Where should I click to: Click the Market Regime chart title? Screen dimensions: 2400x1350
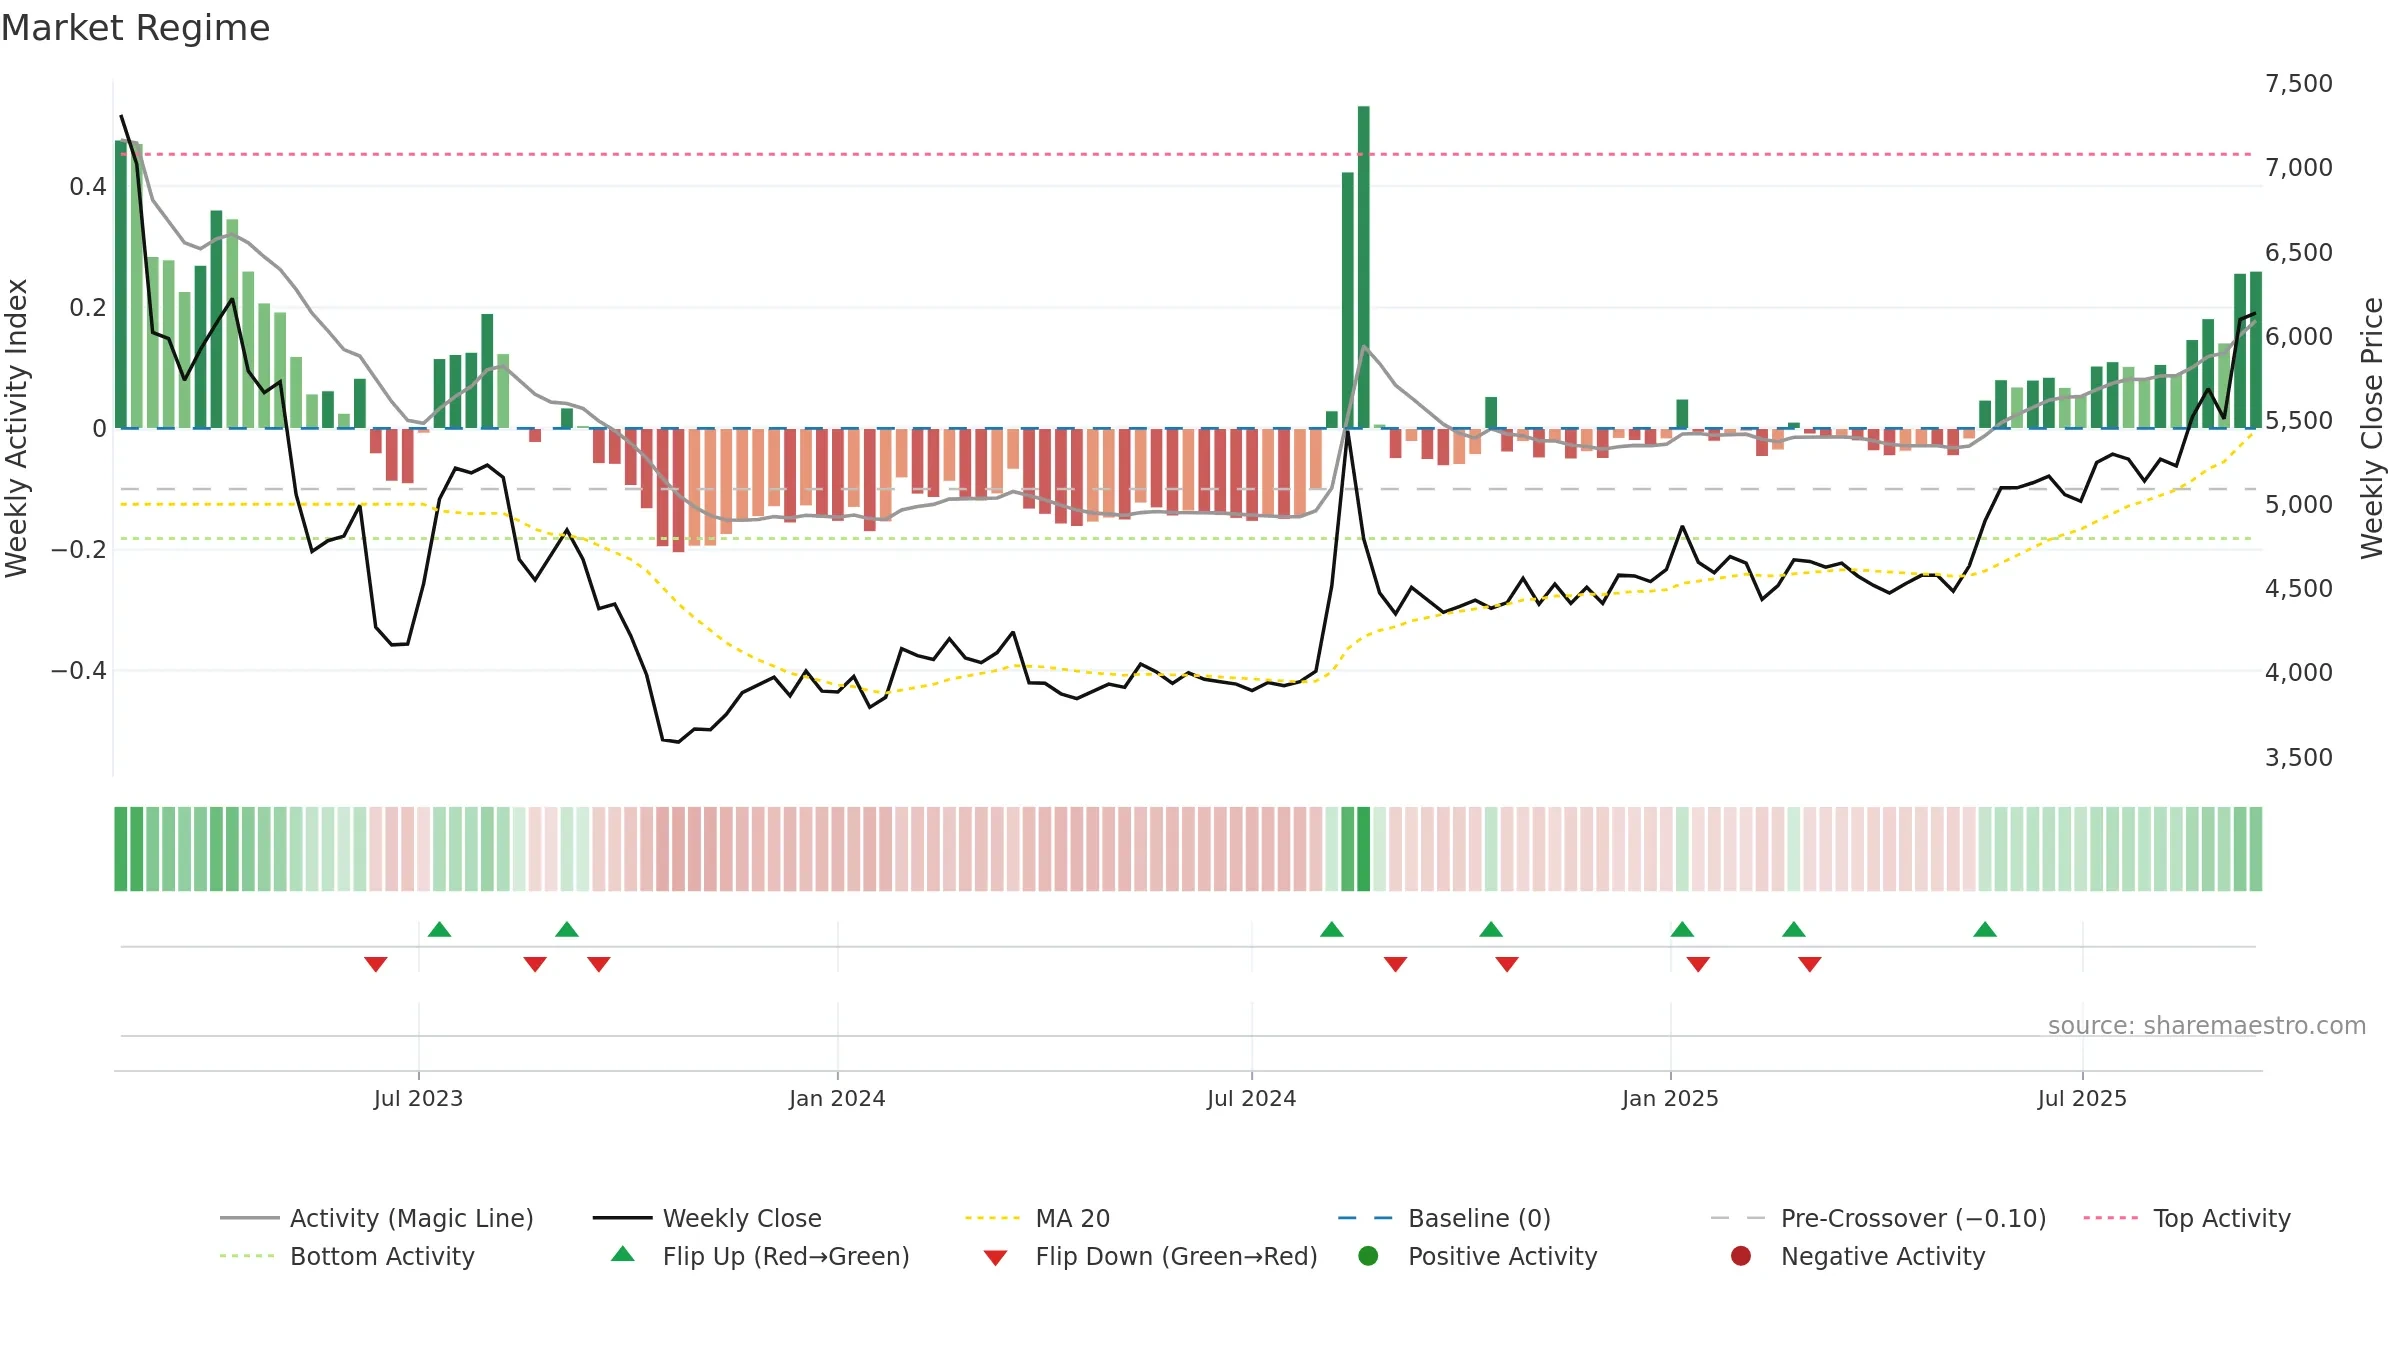tap(135, 28)
